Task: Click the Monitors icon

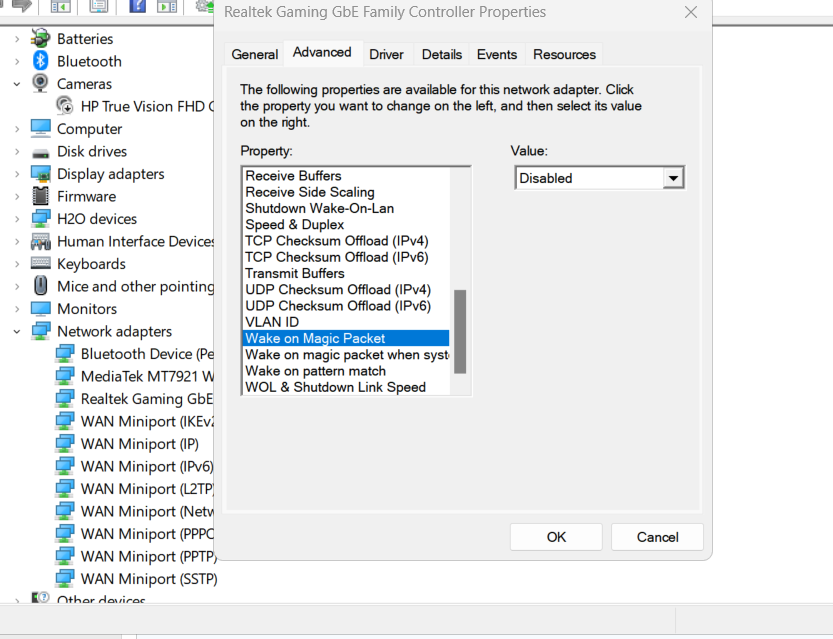Action: (40, 309)
